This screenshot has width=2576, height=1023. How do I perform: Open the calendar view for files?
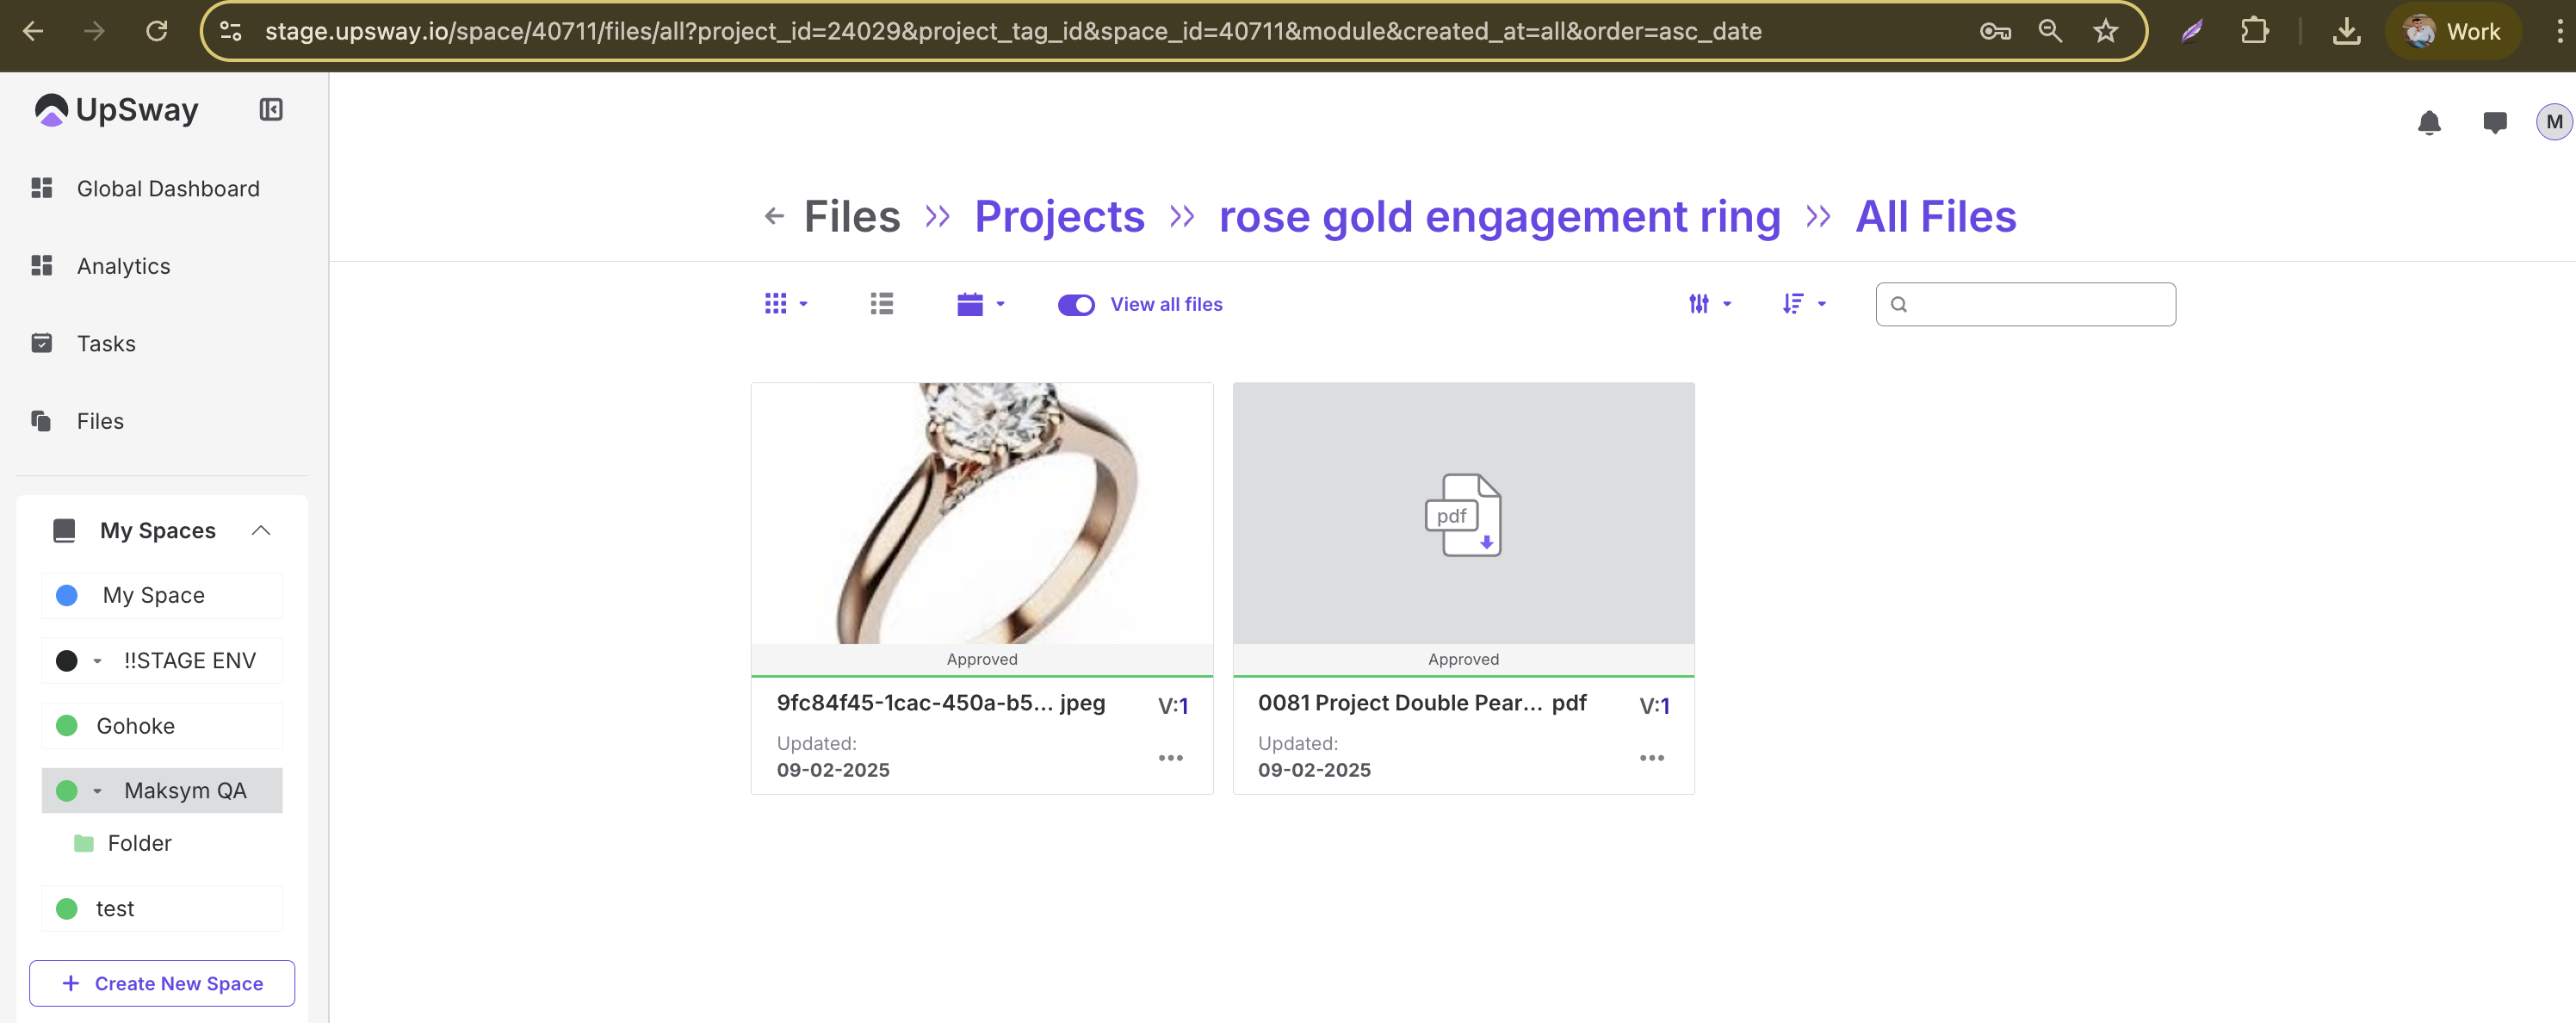972,303
